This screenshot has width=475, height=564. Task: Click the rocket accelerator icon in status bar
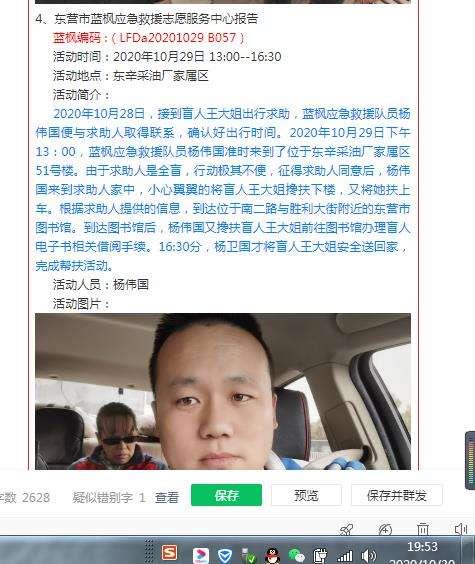click(346, 529)
